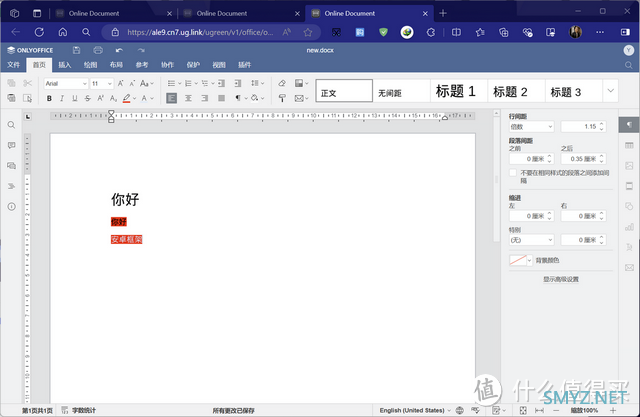Open the line spacing type dropdown
640x417 pixels.
[530, 127]
